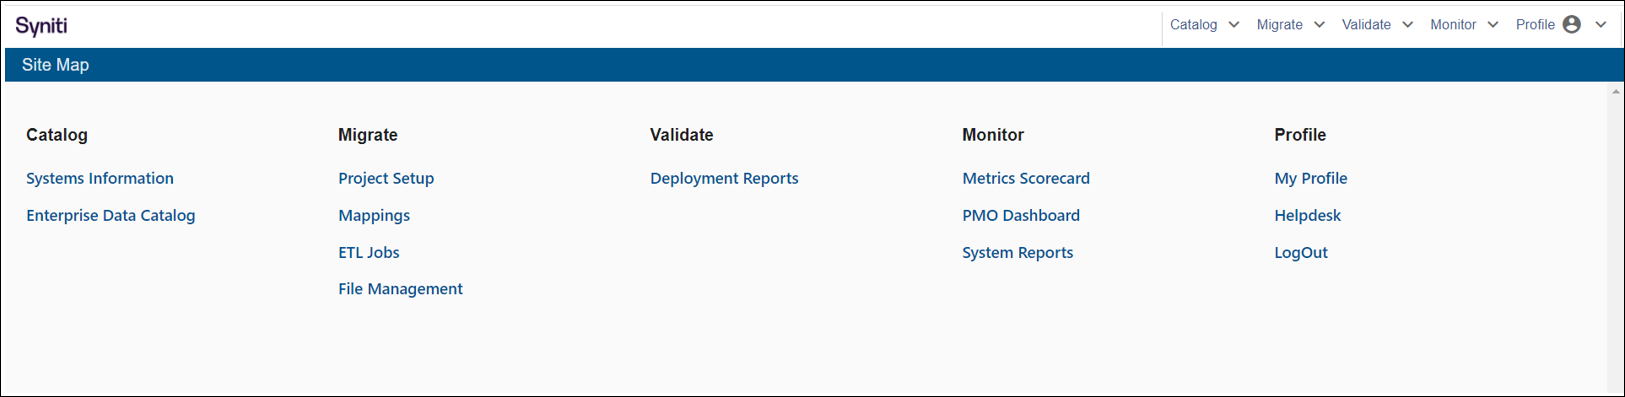Open the PMO Dashboard
1625x397 pixels.
(1021, 215)
